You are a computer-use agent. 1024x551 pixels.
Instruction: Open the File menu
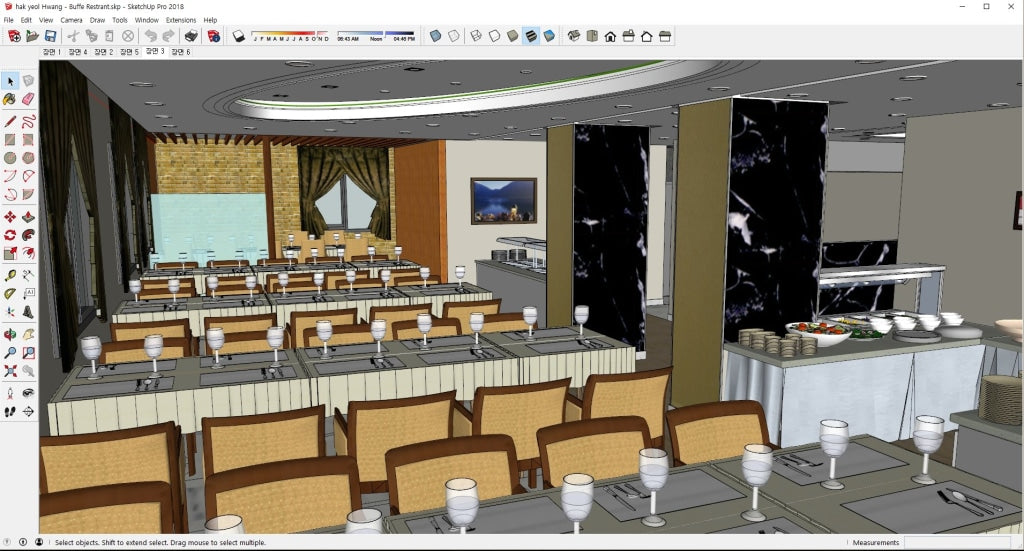click(x=8, y=20)
